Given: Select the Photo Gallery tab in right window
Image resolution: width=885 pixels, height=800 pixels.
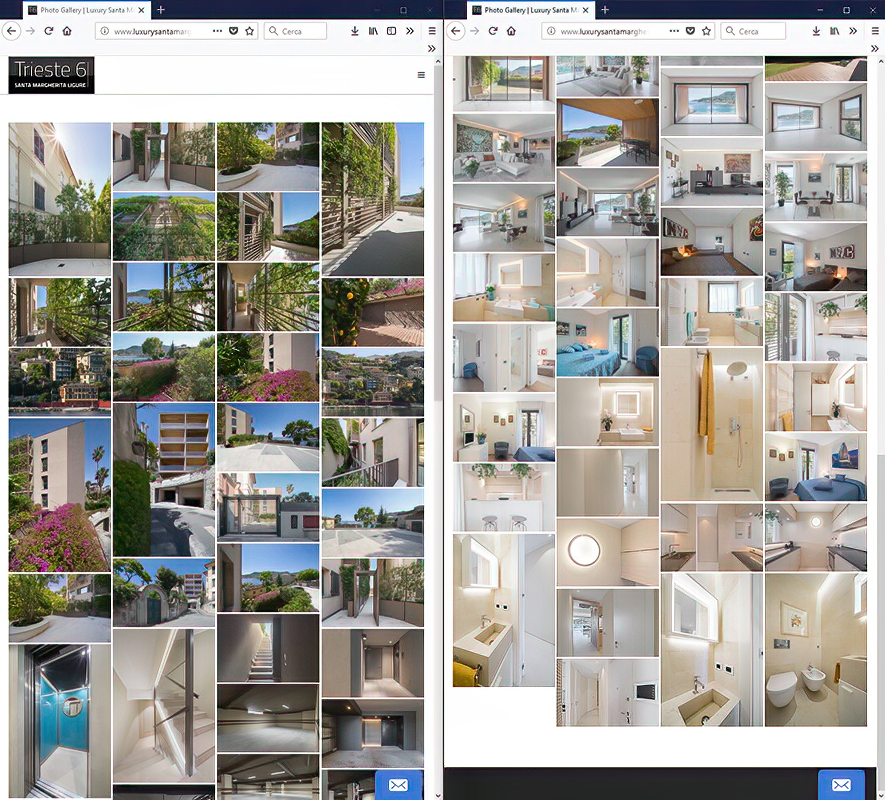Looking at the screenshot, I should point(531,10).
